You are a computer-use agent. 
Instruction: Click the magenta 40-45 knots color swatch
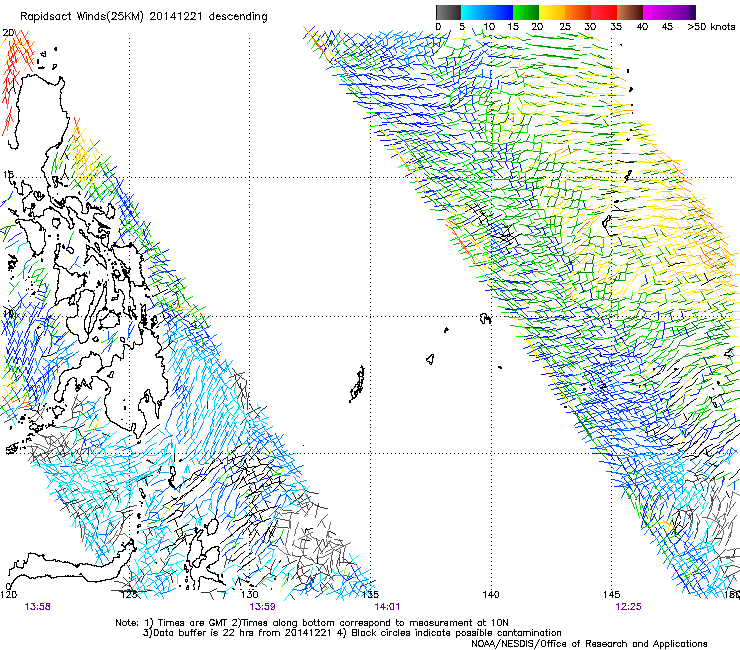pyautogui.click(x=656, y=12)
